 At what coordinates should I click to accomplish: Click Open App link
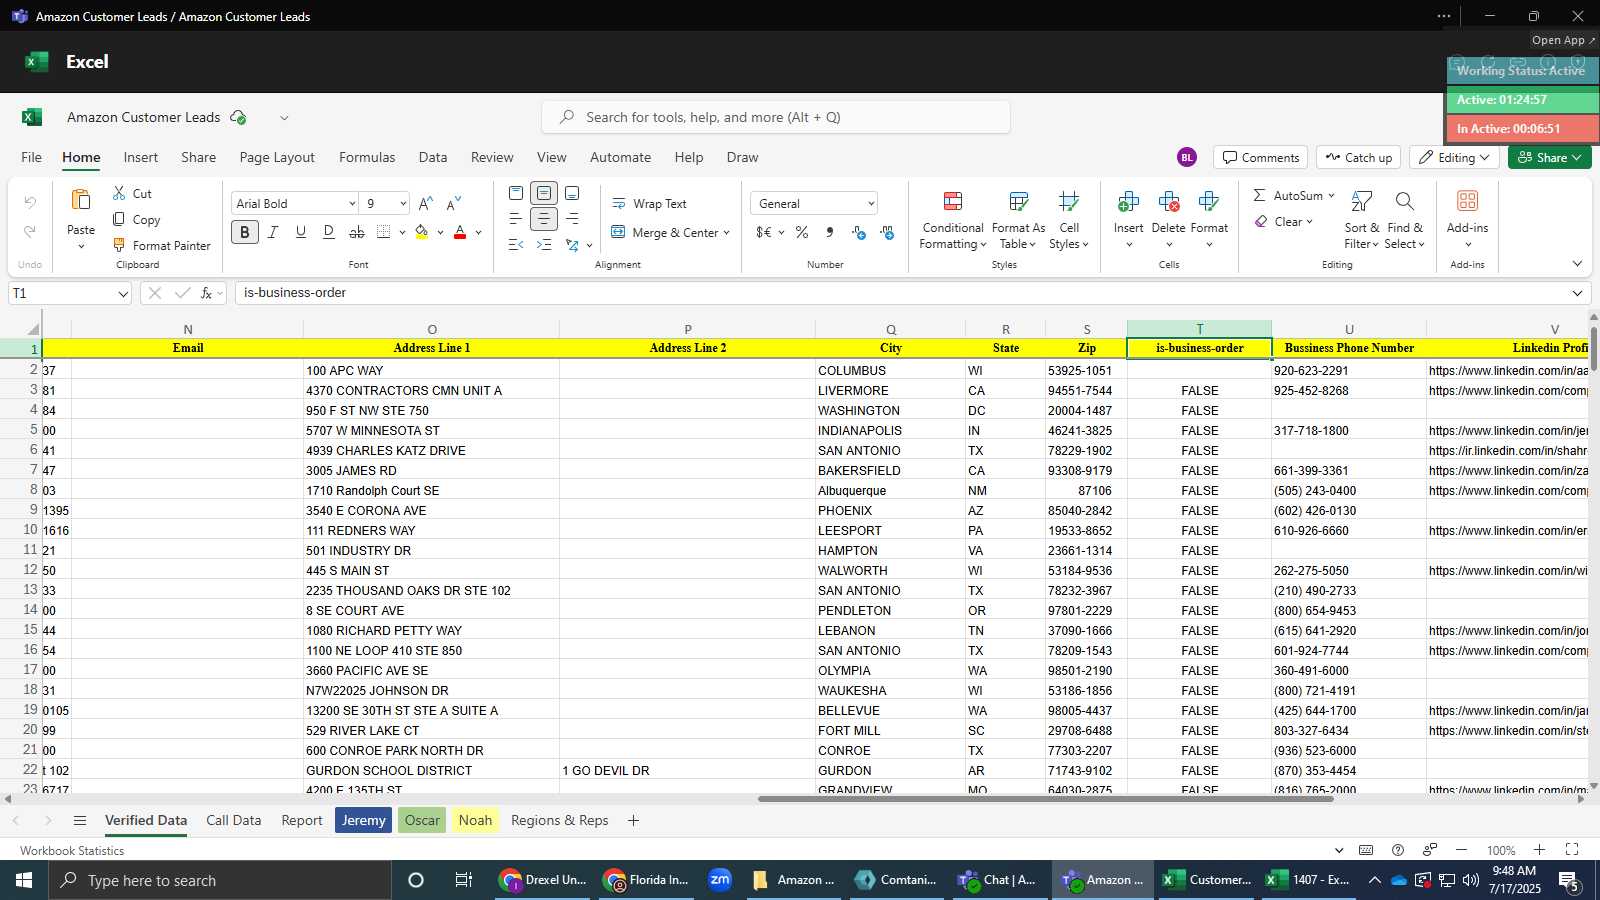point(1563,41)
